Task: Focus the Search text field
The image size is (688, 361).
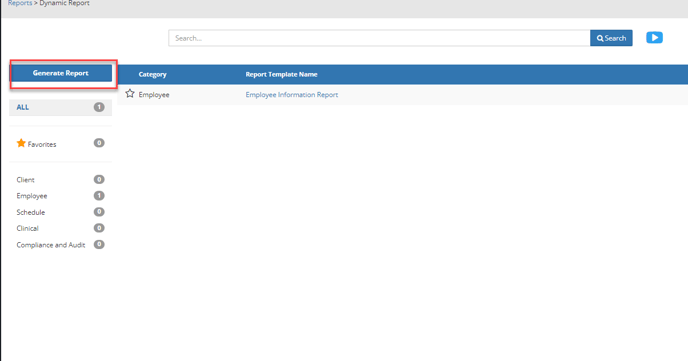Action: (x=379, y=38)
